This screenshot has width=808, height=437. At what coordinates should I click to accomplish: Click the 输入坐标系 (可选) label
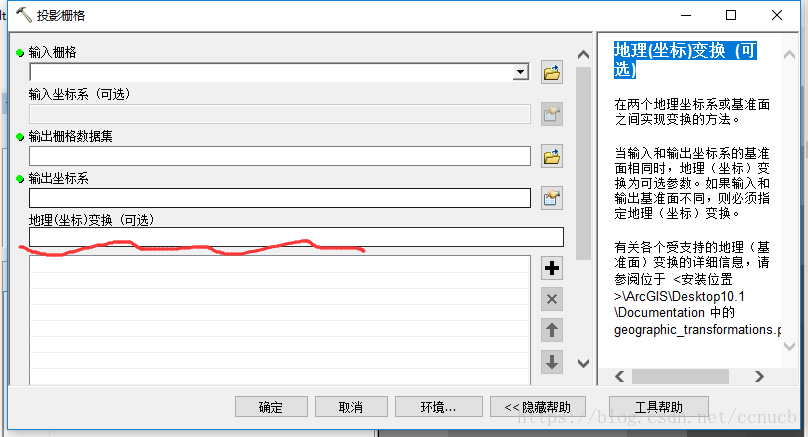tap(79, 94)
